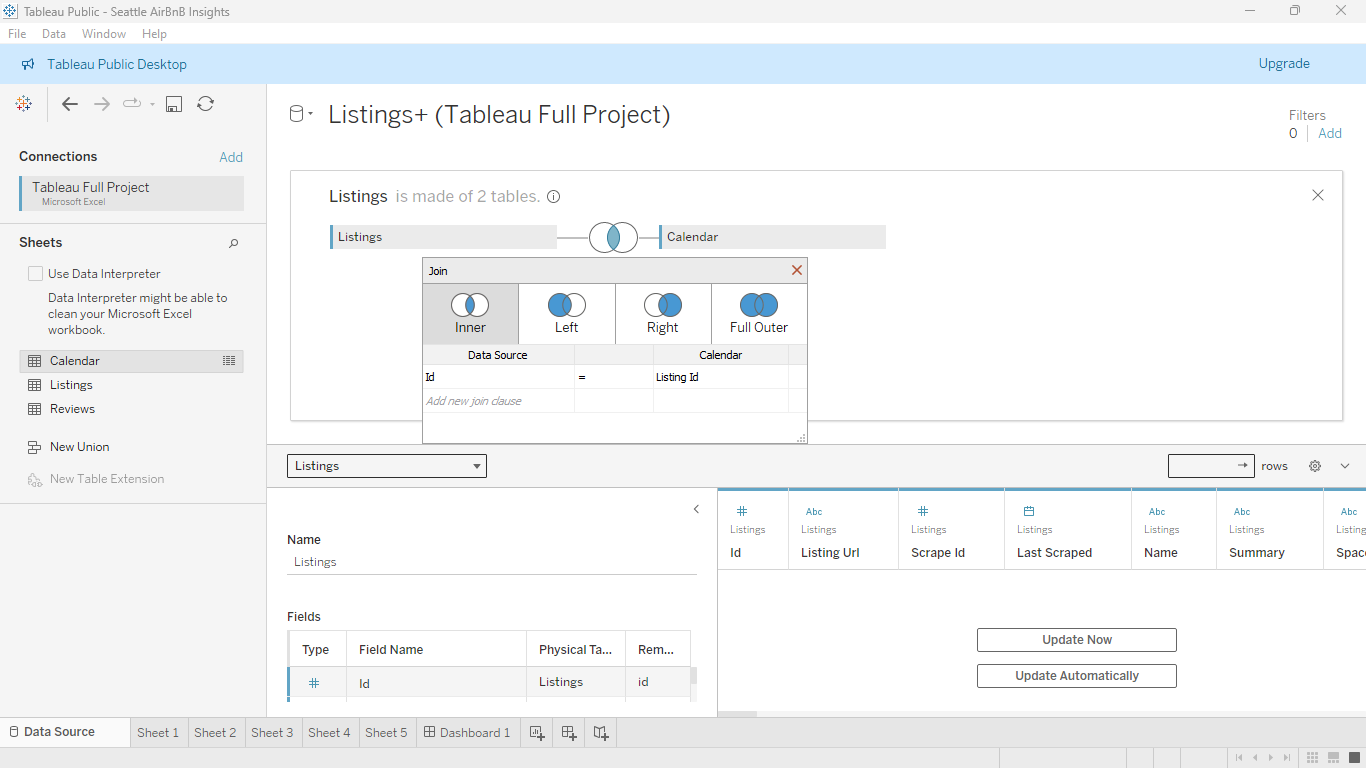Click the Name field showing Listings
Image resolution: width=1366 pixels, height=768 pixels.
pyautogui.click(x=492, y=562)
